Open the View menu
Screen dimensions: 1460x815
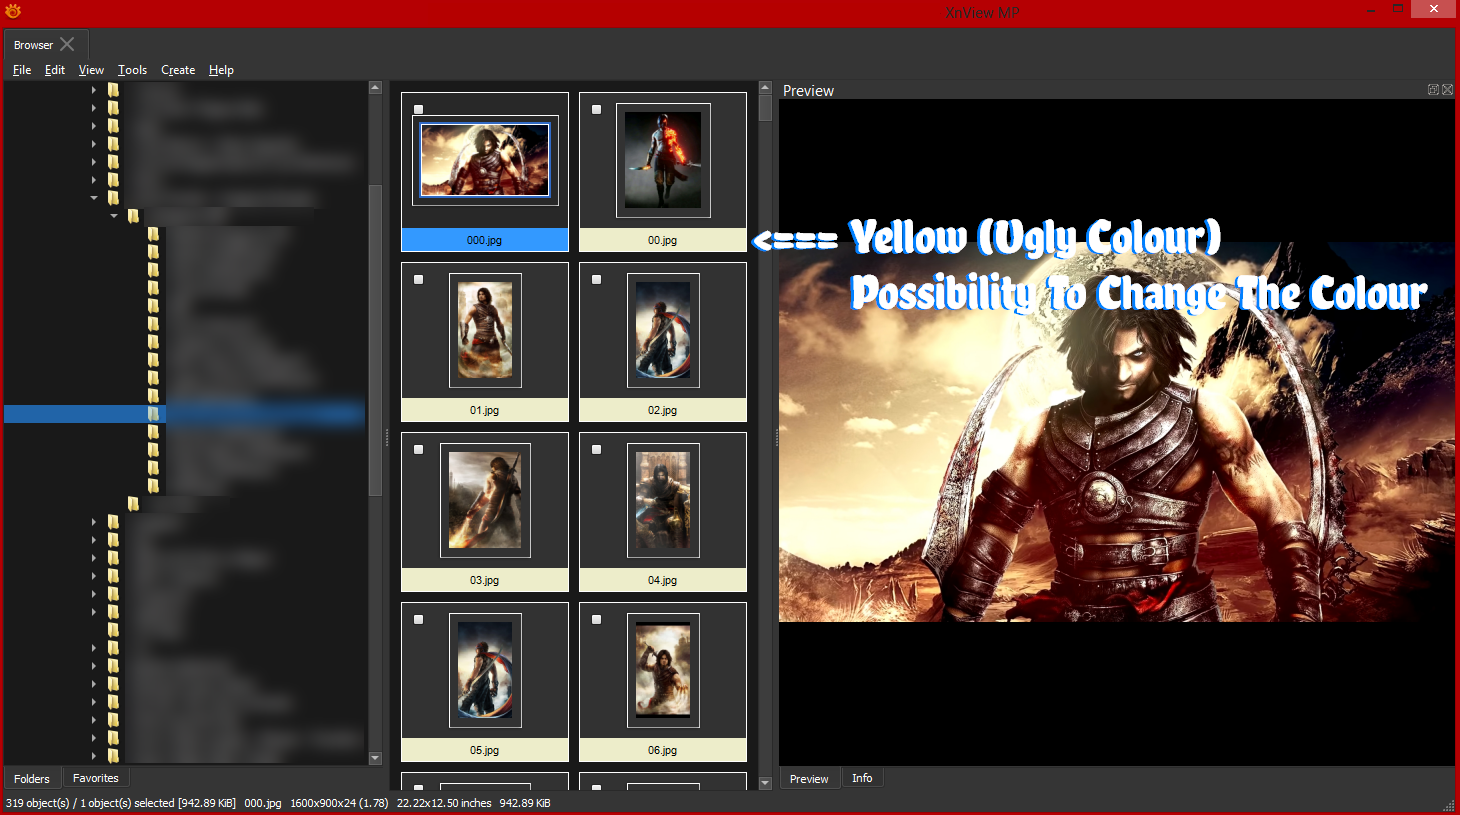[91, 70]
